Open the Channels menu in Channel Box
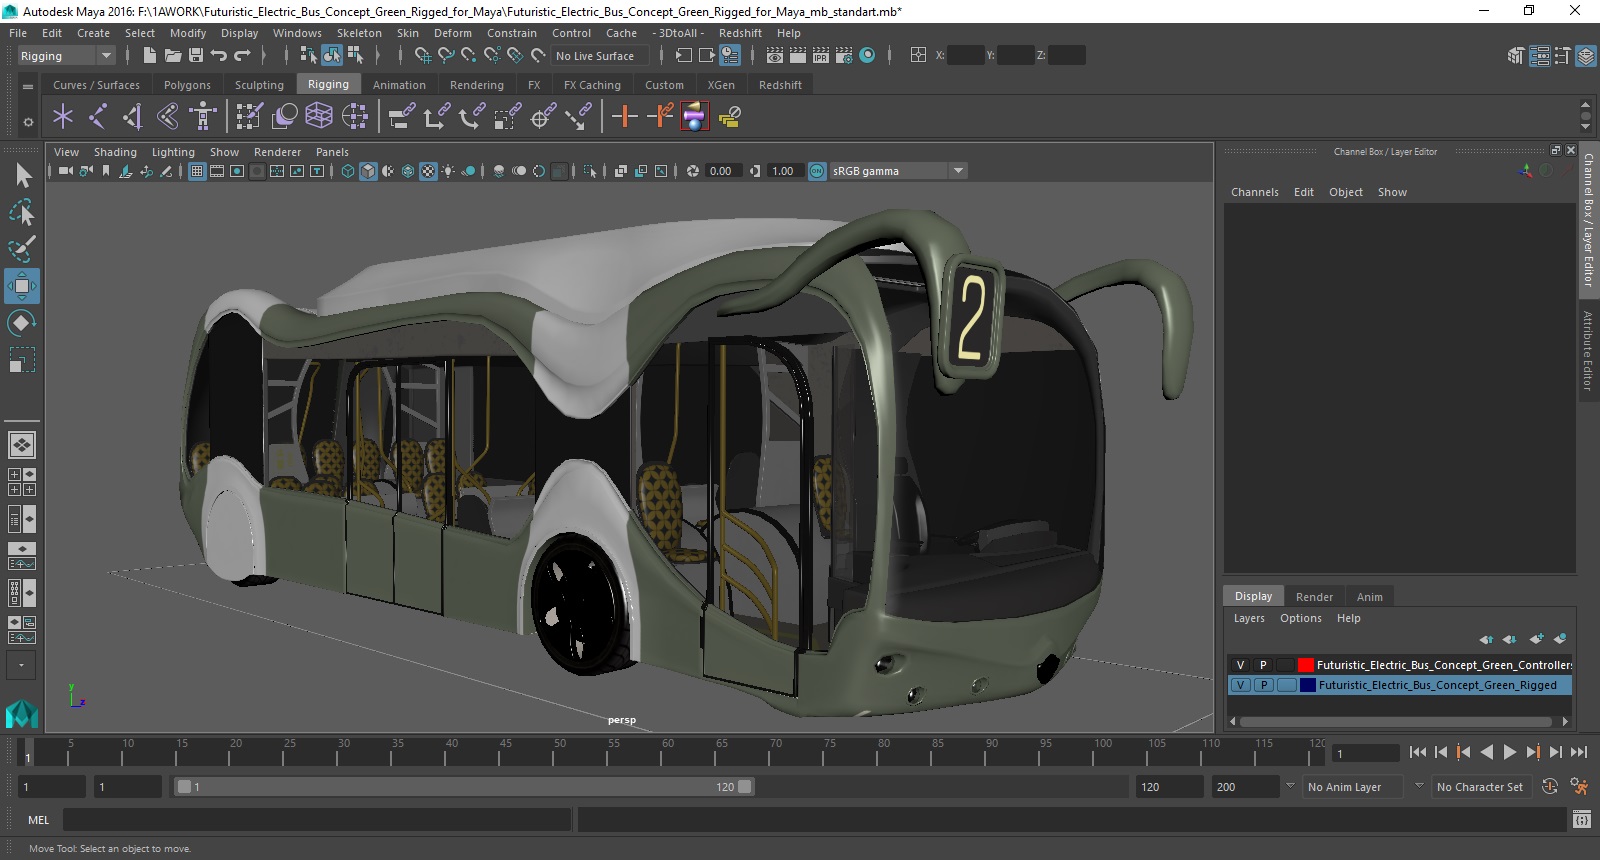Viewport: 1600px width, 860px height. (1254, 192)
